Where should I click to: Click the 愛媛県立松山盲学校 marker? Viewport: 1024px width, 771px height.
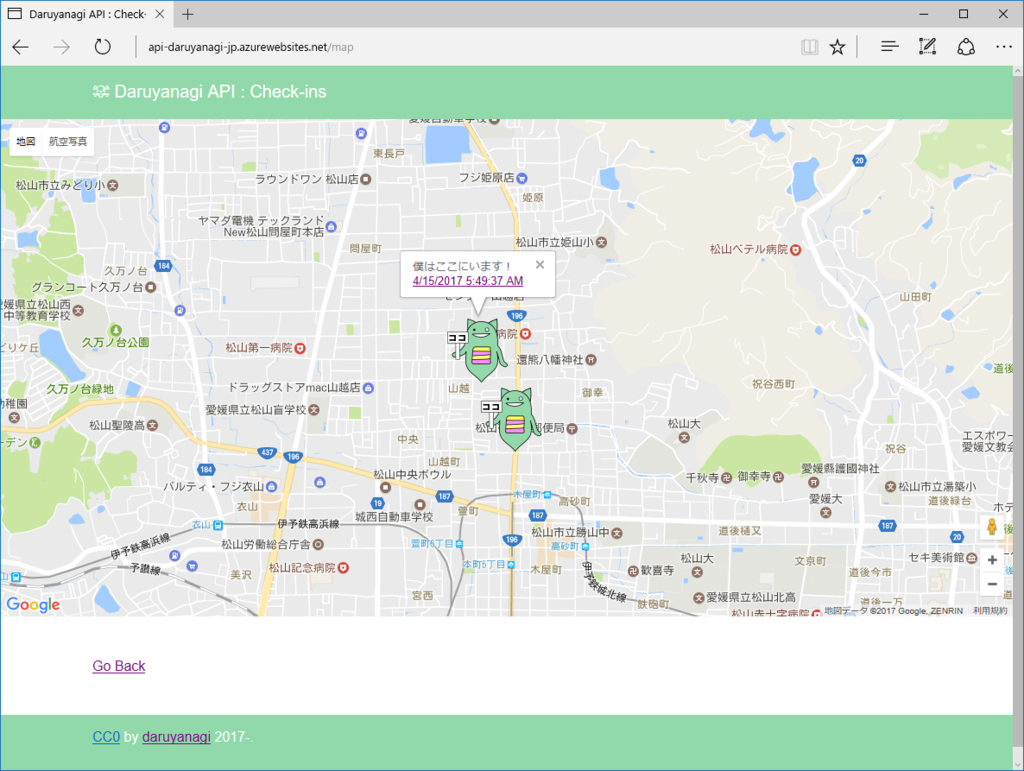tap(314, 410)
